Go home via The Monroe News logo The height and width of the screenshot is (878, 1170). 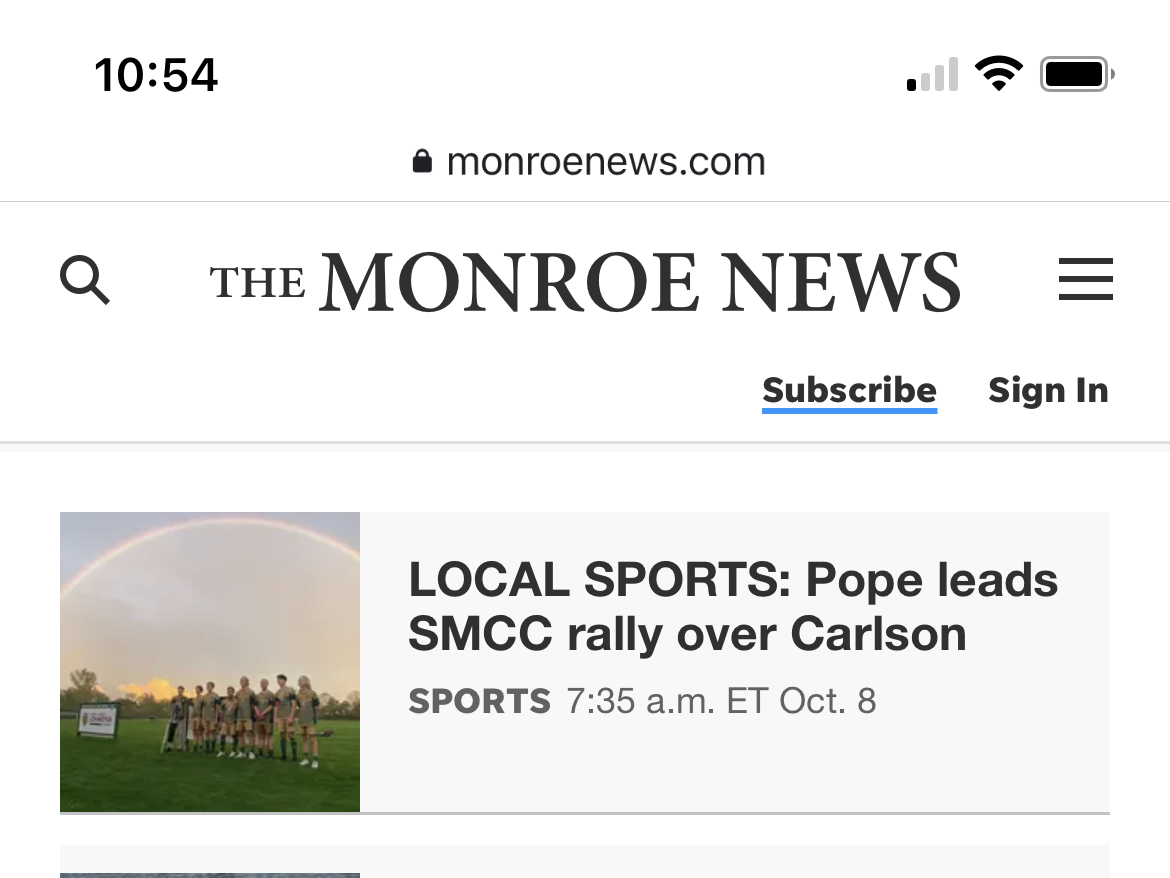point(586,281)
